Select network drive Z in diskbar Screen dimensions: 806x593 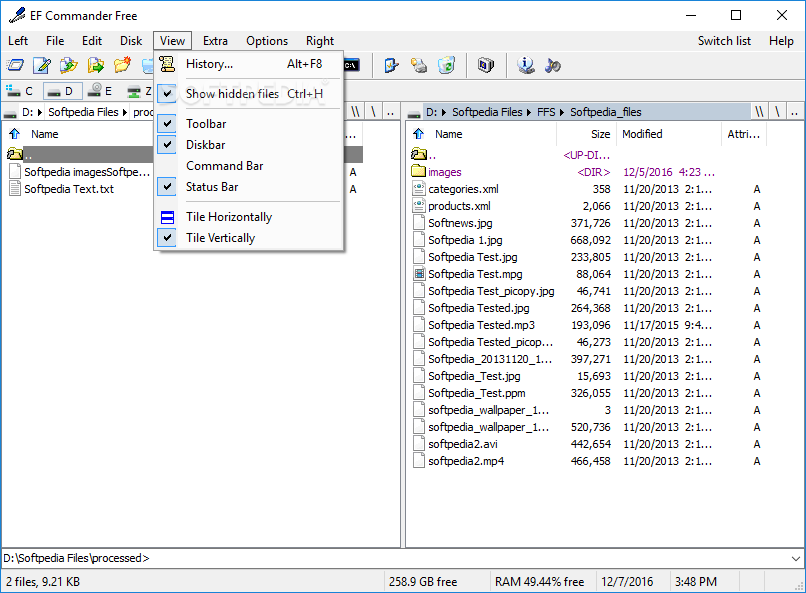pos(139,91)
